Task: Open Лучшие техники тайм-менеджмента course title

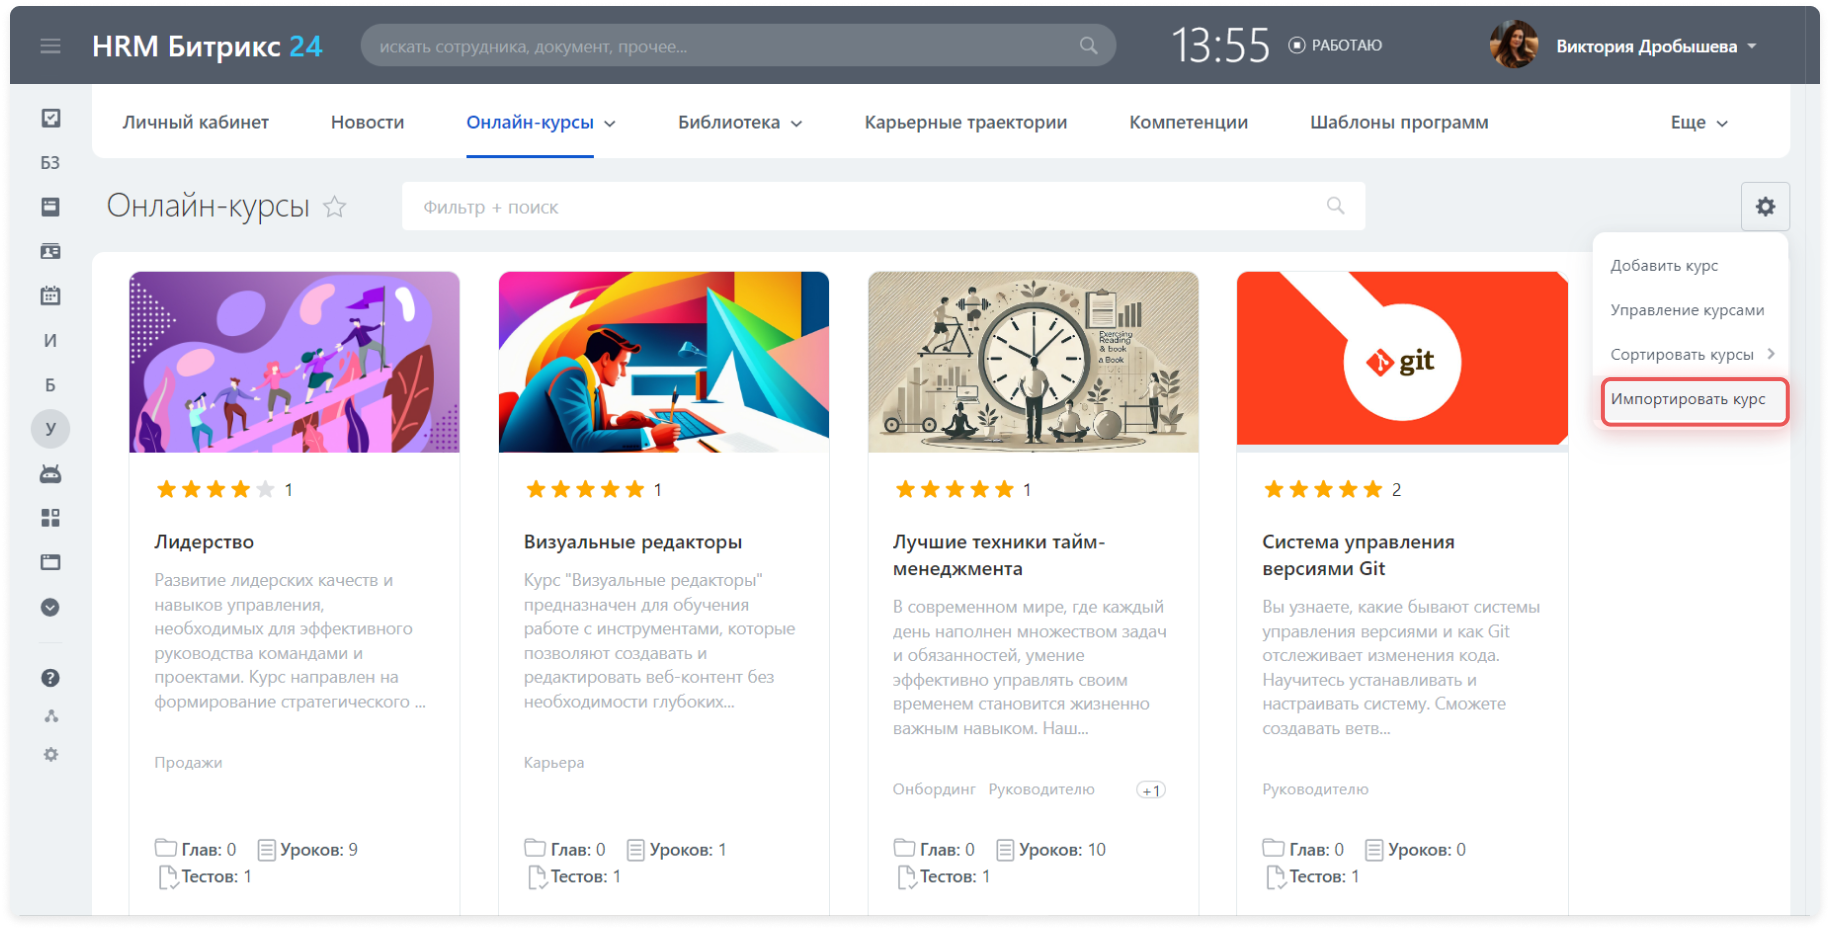Action: [x=999, y=555]
